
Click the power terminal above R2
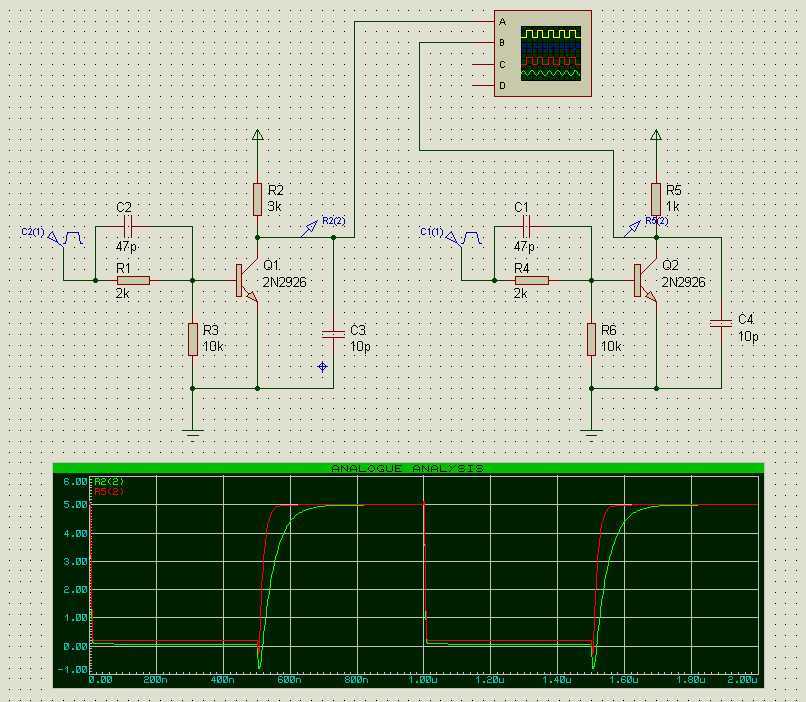point(258,135)
